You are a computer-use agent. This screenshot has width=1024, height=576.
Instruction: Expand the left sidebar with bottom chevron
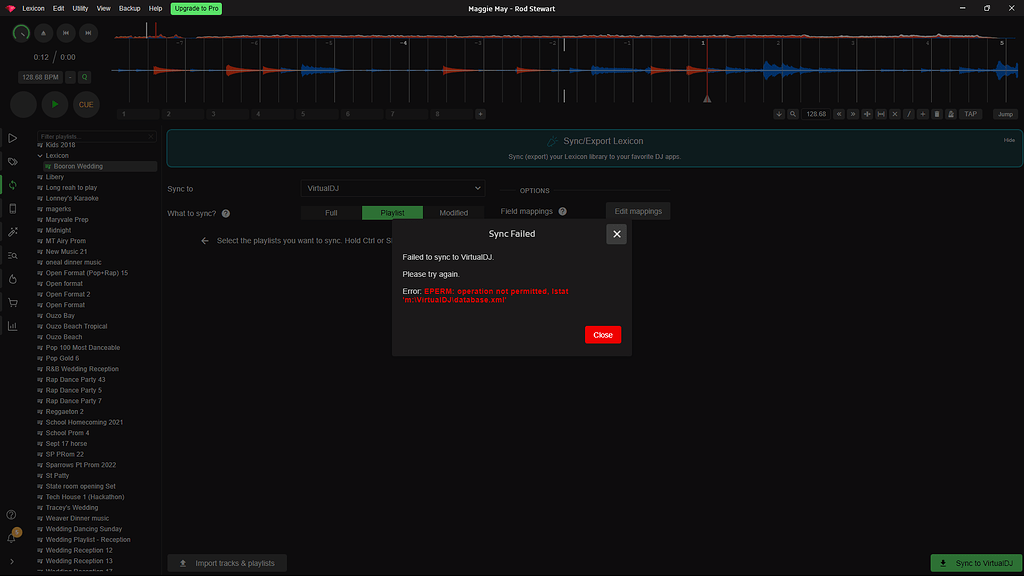(x=12, y=562)
